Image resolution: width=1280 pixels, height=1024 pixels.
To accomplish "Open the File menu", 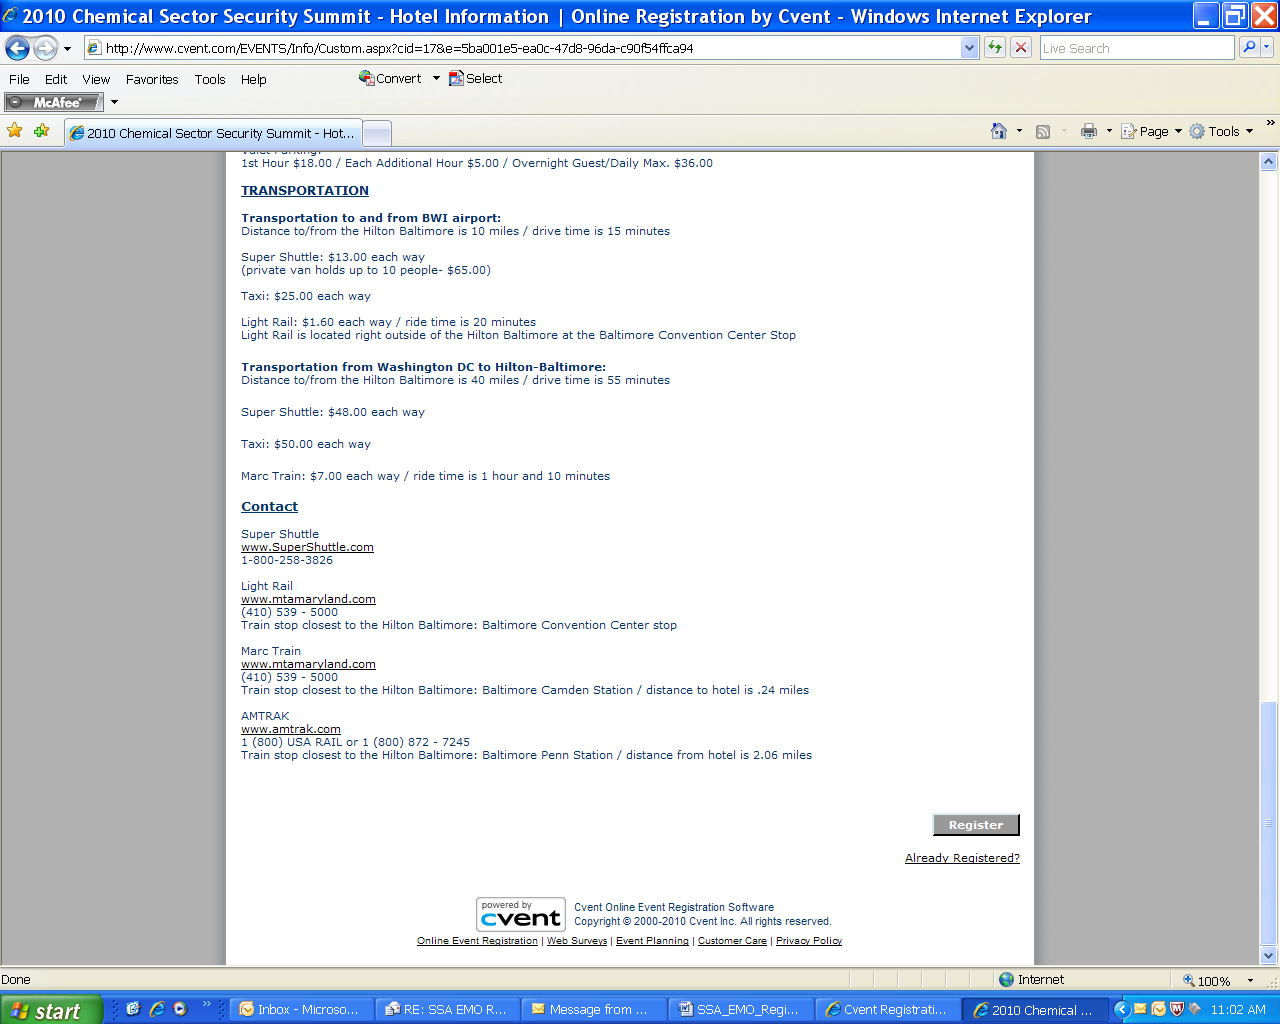I will click(x=19, y=79).
